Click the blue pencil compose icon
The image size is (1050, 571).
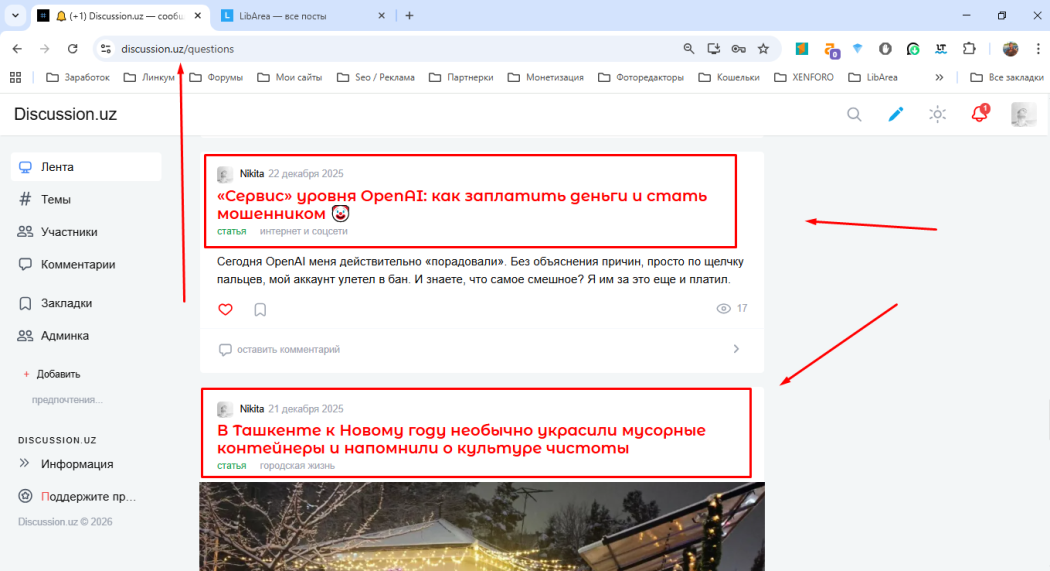click(x=895, y=114)
